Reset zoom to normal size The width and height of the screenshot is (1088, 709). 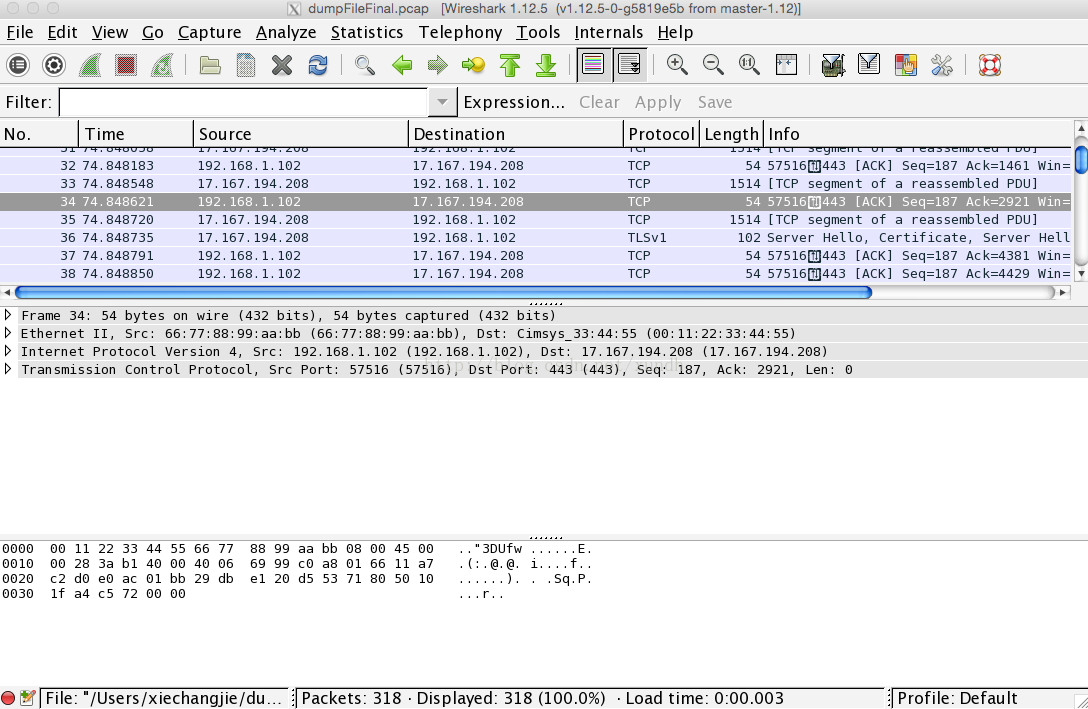(x=749, y=65)
